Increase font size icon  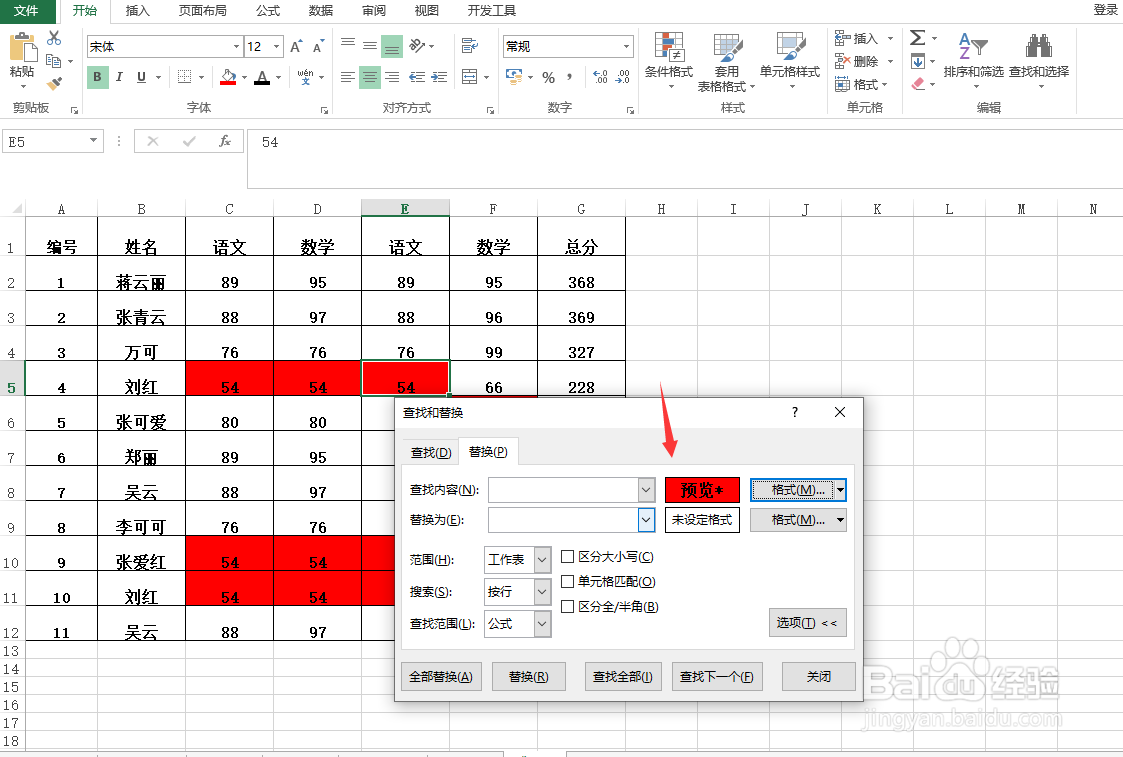pyautogui.click(x=296, y=47)
